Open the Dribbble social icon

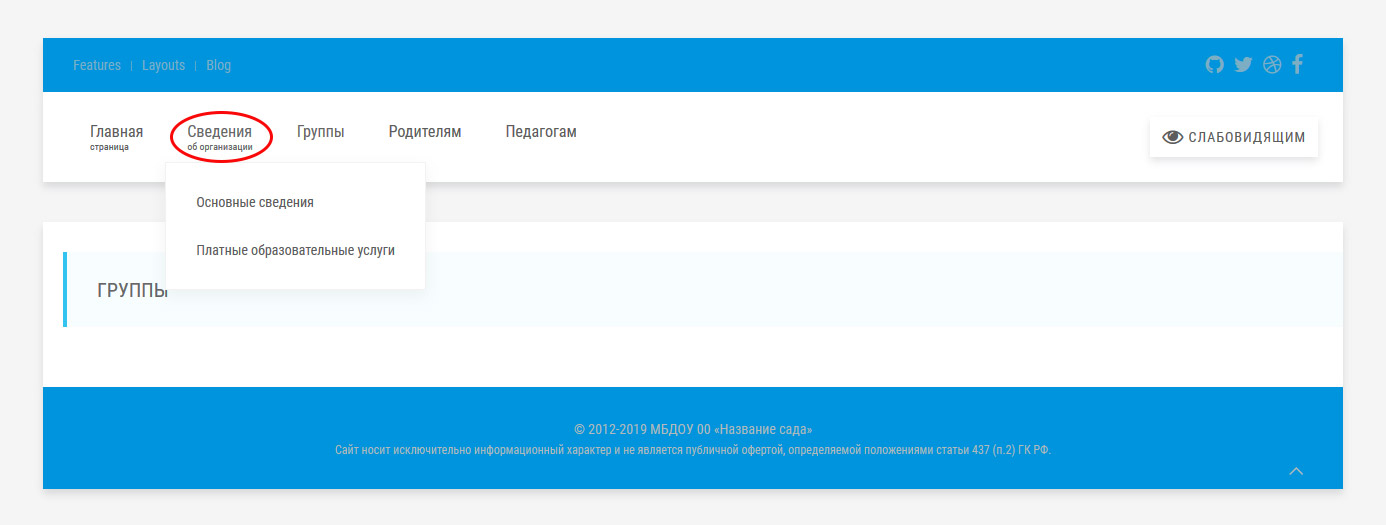(1272, 65)
